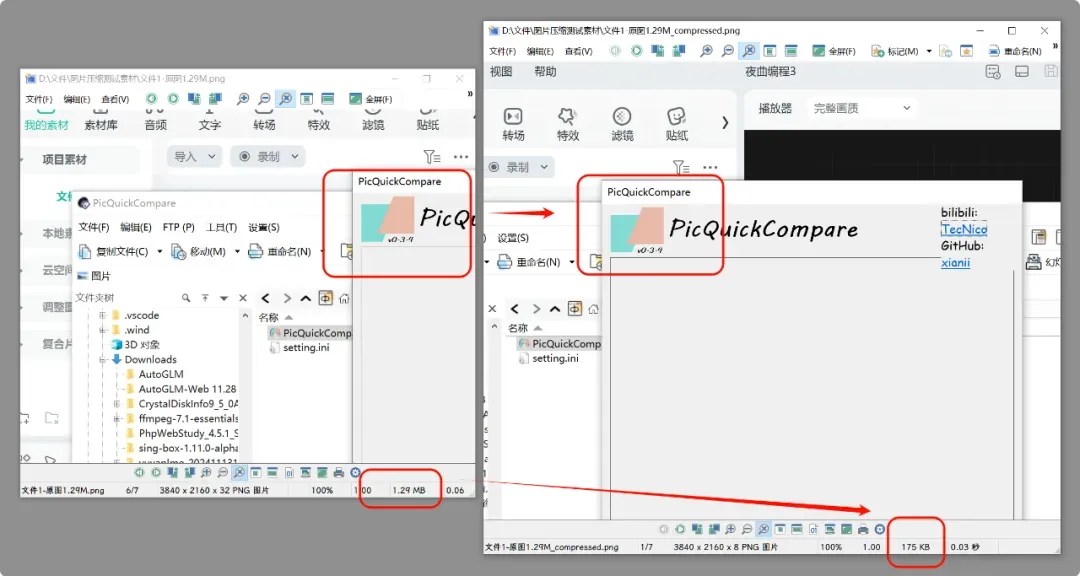Click the 贴纸 sticker icon in right window
The image size is (1080, 576).
click(676, 116)
